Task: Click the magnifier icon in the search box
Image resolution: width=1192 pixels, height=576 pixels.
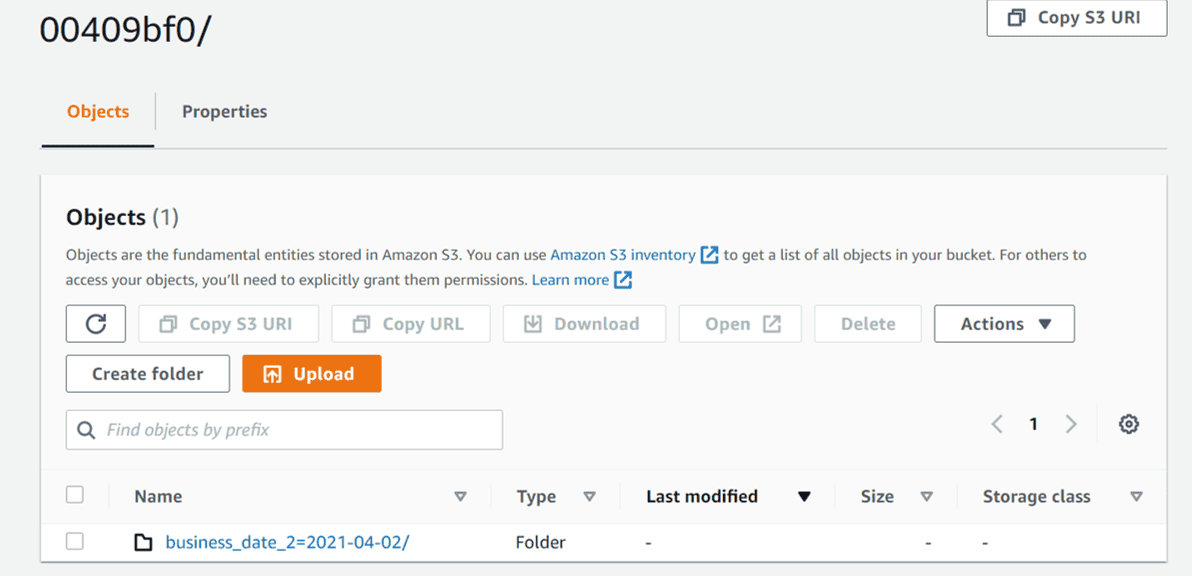Action: 87,430
